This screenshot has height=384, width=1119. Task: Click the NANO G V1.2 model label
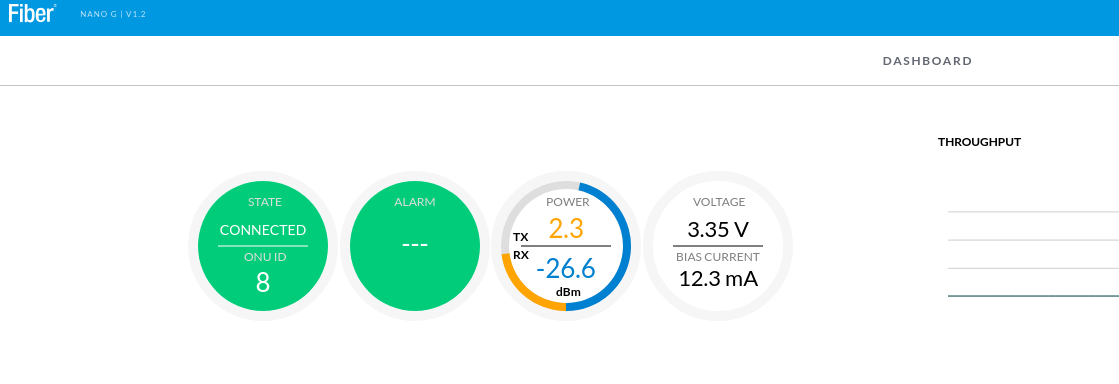[113, 14]
